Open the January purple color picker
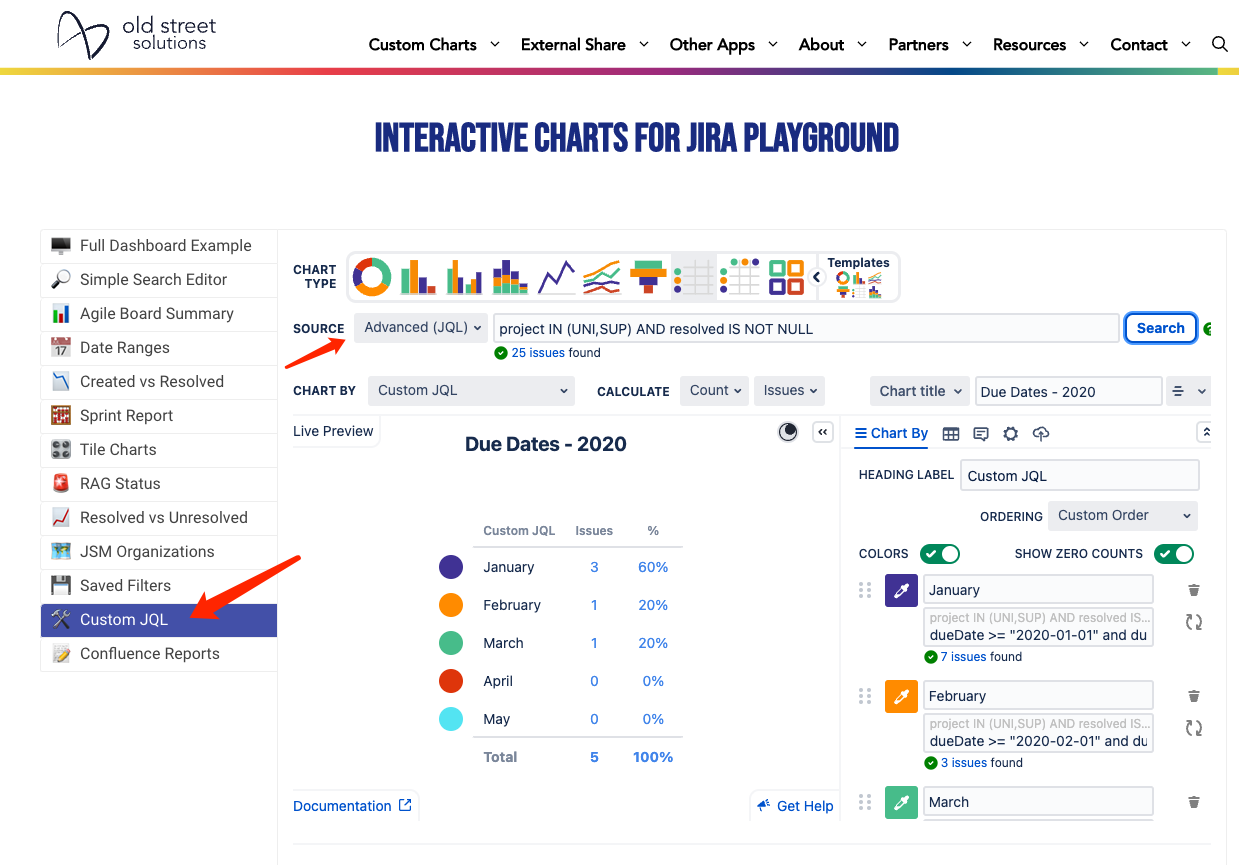Screen dimensions: 1239x865 coord(901,590)
